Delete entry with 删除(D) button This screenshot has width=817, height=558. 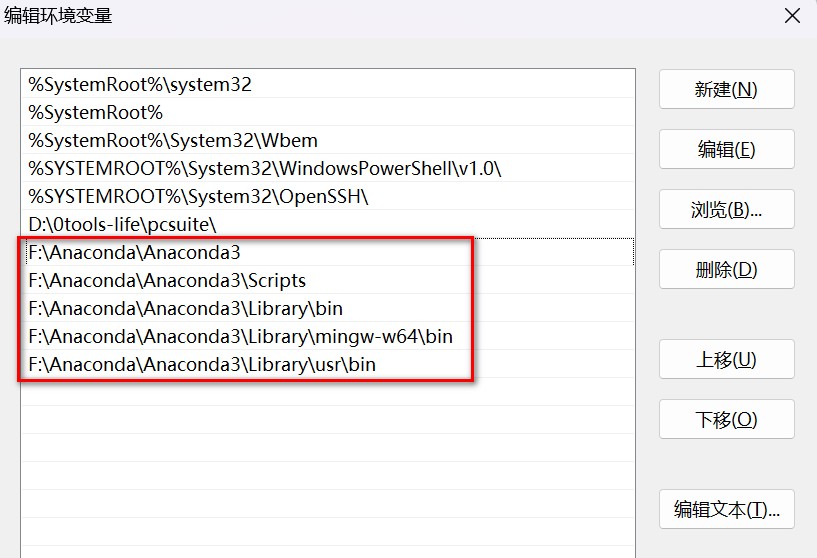pos(726,269)
